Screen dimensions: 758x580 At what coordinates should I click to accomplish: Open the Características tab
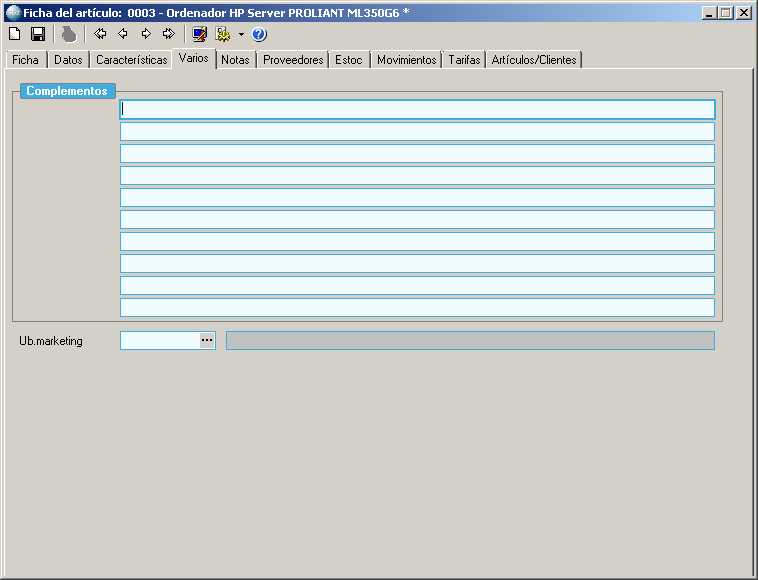131,60
